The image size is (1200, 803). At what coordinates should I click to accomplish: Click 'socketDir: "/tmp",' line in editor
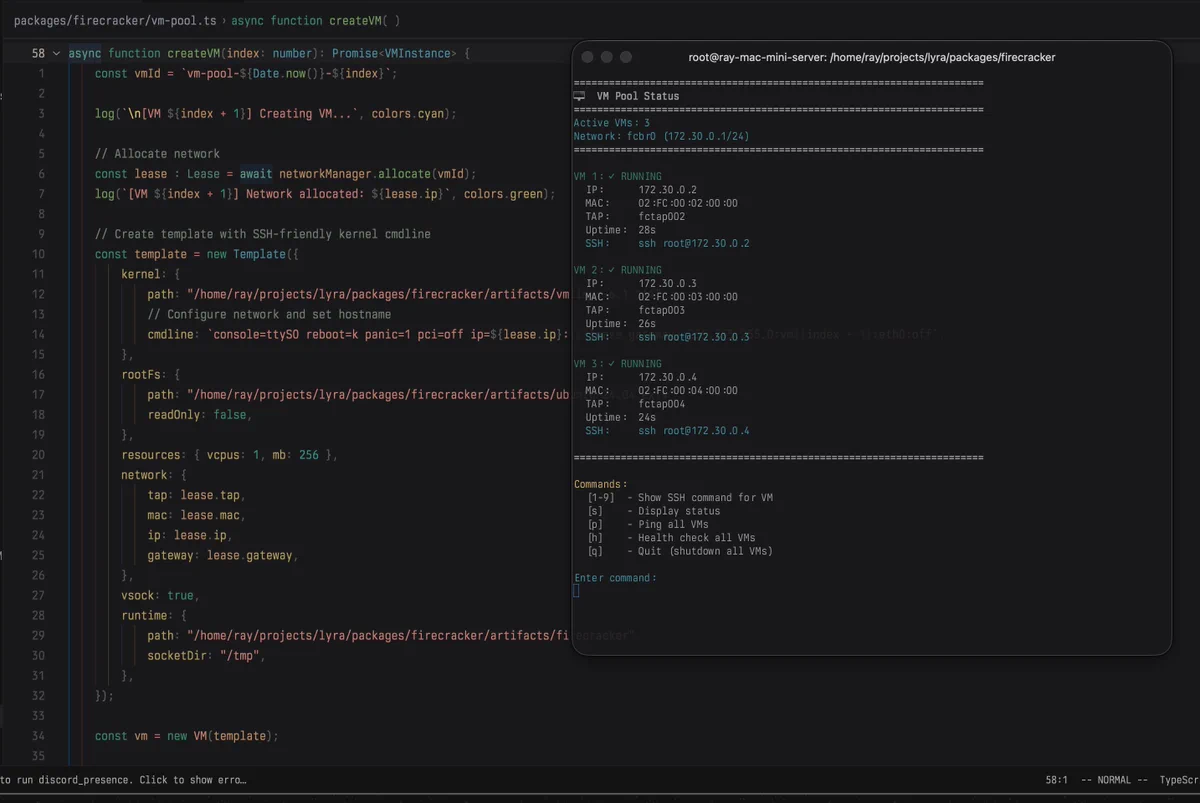(206, 656)
